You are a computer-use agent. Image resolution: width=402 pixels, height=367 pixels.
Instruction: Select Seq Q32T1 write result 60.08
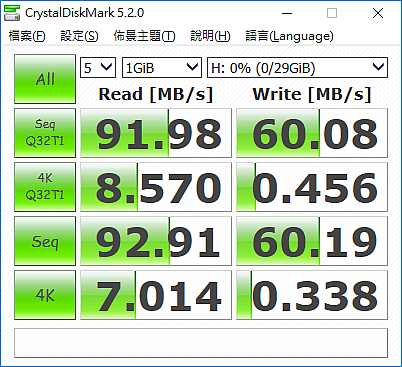tap(312, 133)
